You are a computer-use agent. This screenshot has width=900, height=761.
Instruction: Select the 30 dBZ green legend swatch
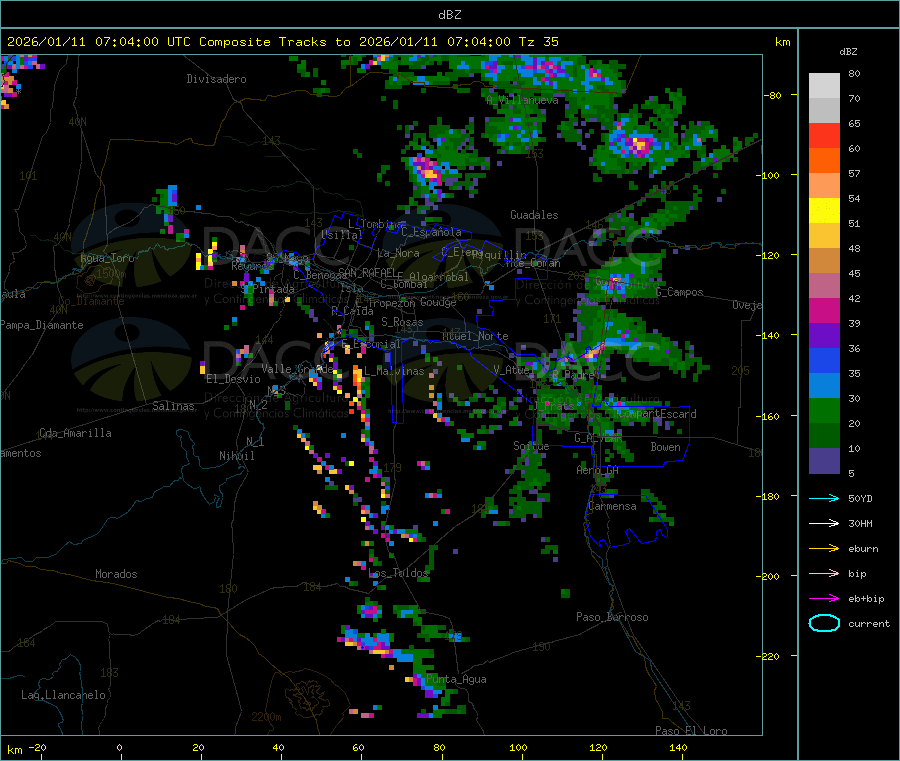[x=824, y=410]
